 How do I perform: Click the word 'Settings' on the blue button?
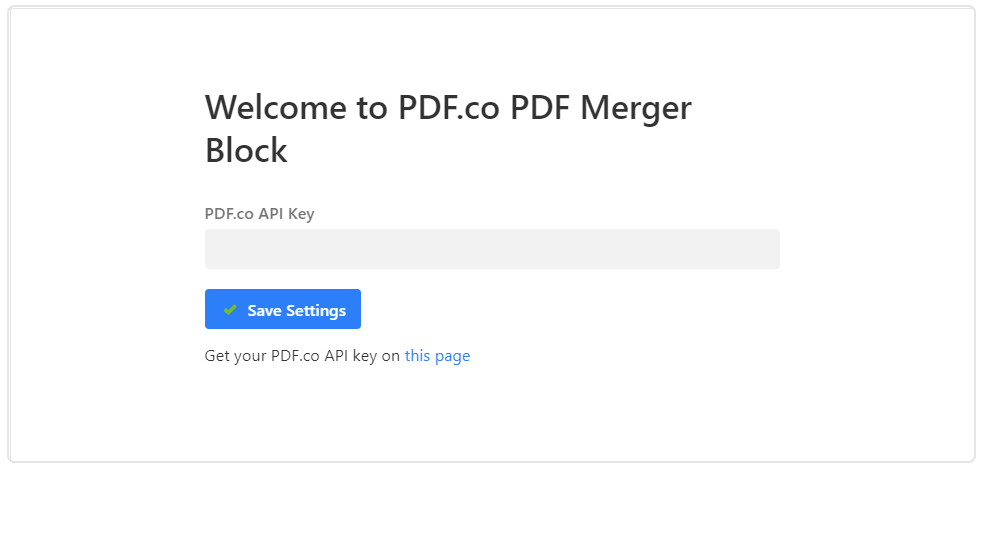(316, 311)
